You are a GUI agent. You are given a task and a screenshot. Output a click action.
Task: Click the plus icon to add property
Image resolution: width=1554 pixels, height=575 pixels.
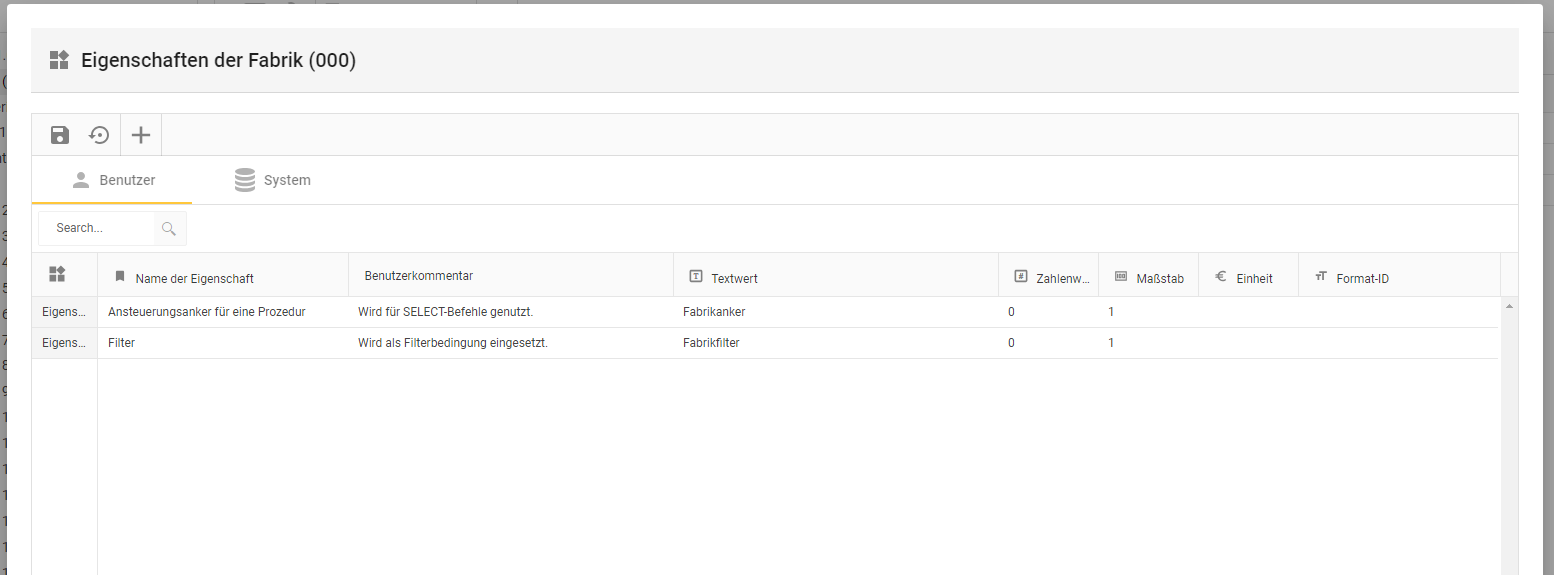141,135
